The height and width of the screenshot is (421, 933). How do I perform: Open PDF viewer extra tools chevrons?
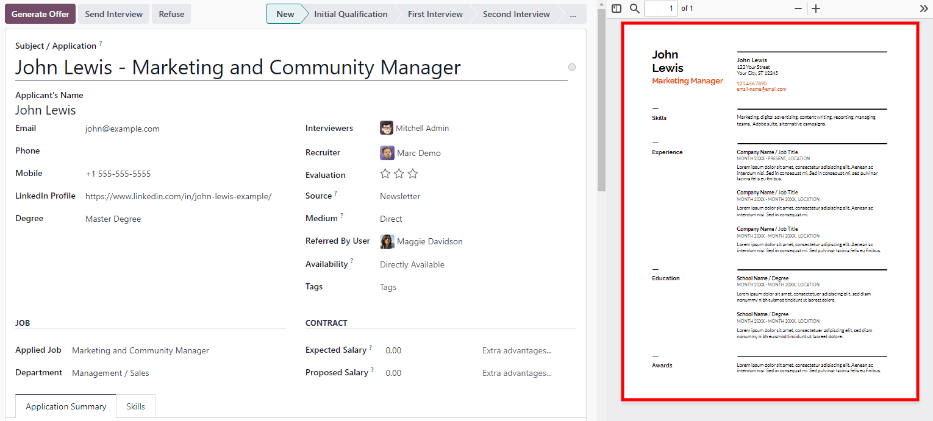(922, 8)
